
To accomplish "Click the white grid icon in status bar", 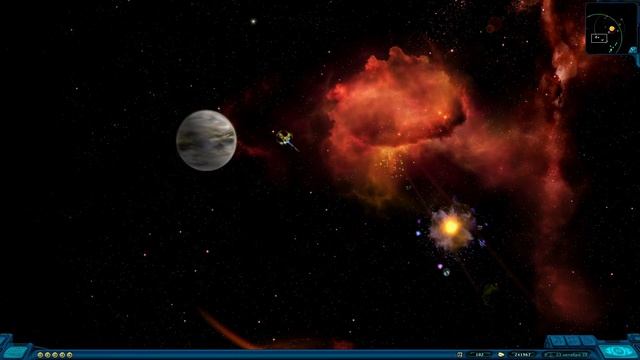I will coord(460,355).
